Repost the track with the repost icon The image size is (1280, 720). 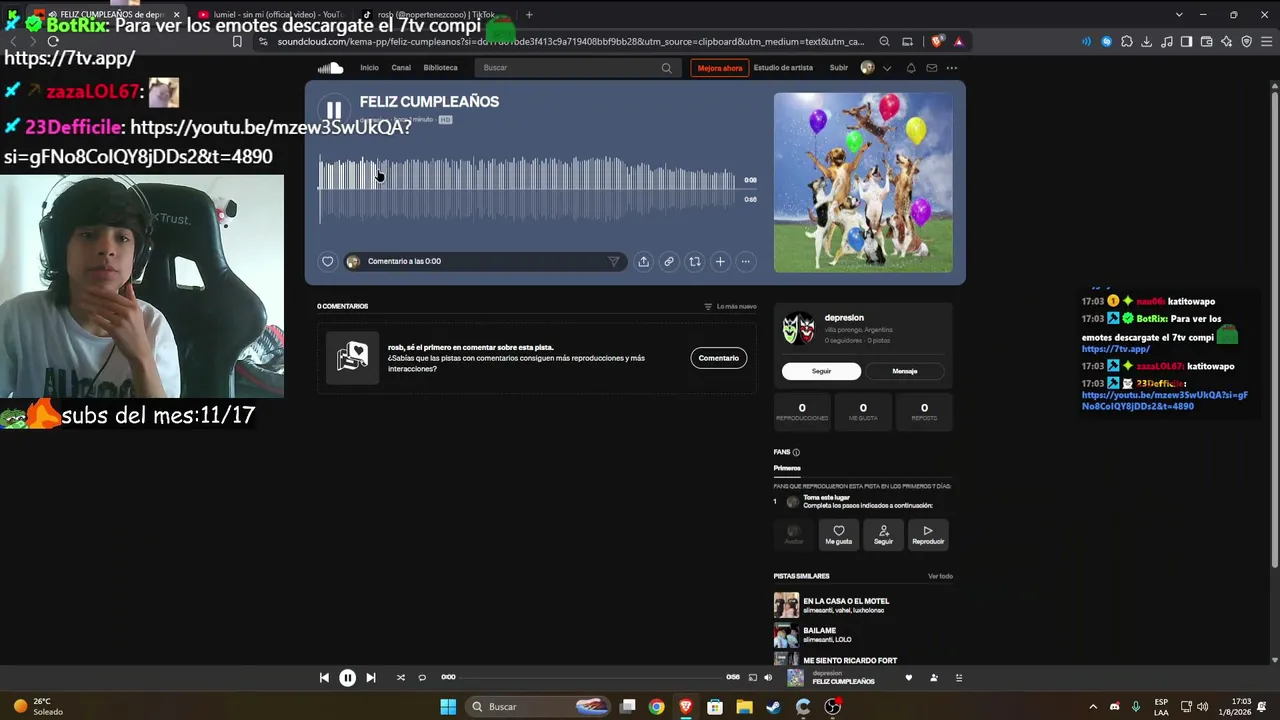click(695, 262)
